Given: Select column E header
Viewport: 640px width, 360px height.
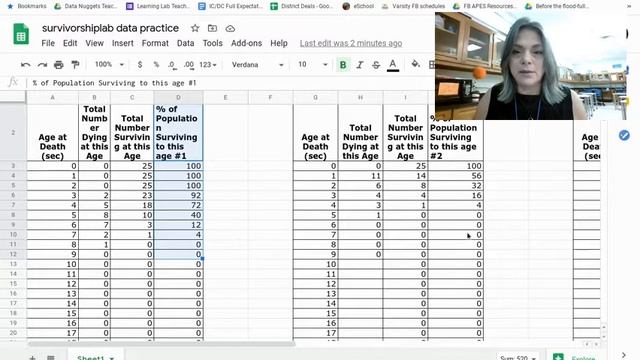Looking at the screenshot, I should (x=225, y=97).
